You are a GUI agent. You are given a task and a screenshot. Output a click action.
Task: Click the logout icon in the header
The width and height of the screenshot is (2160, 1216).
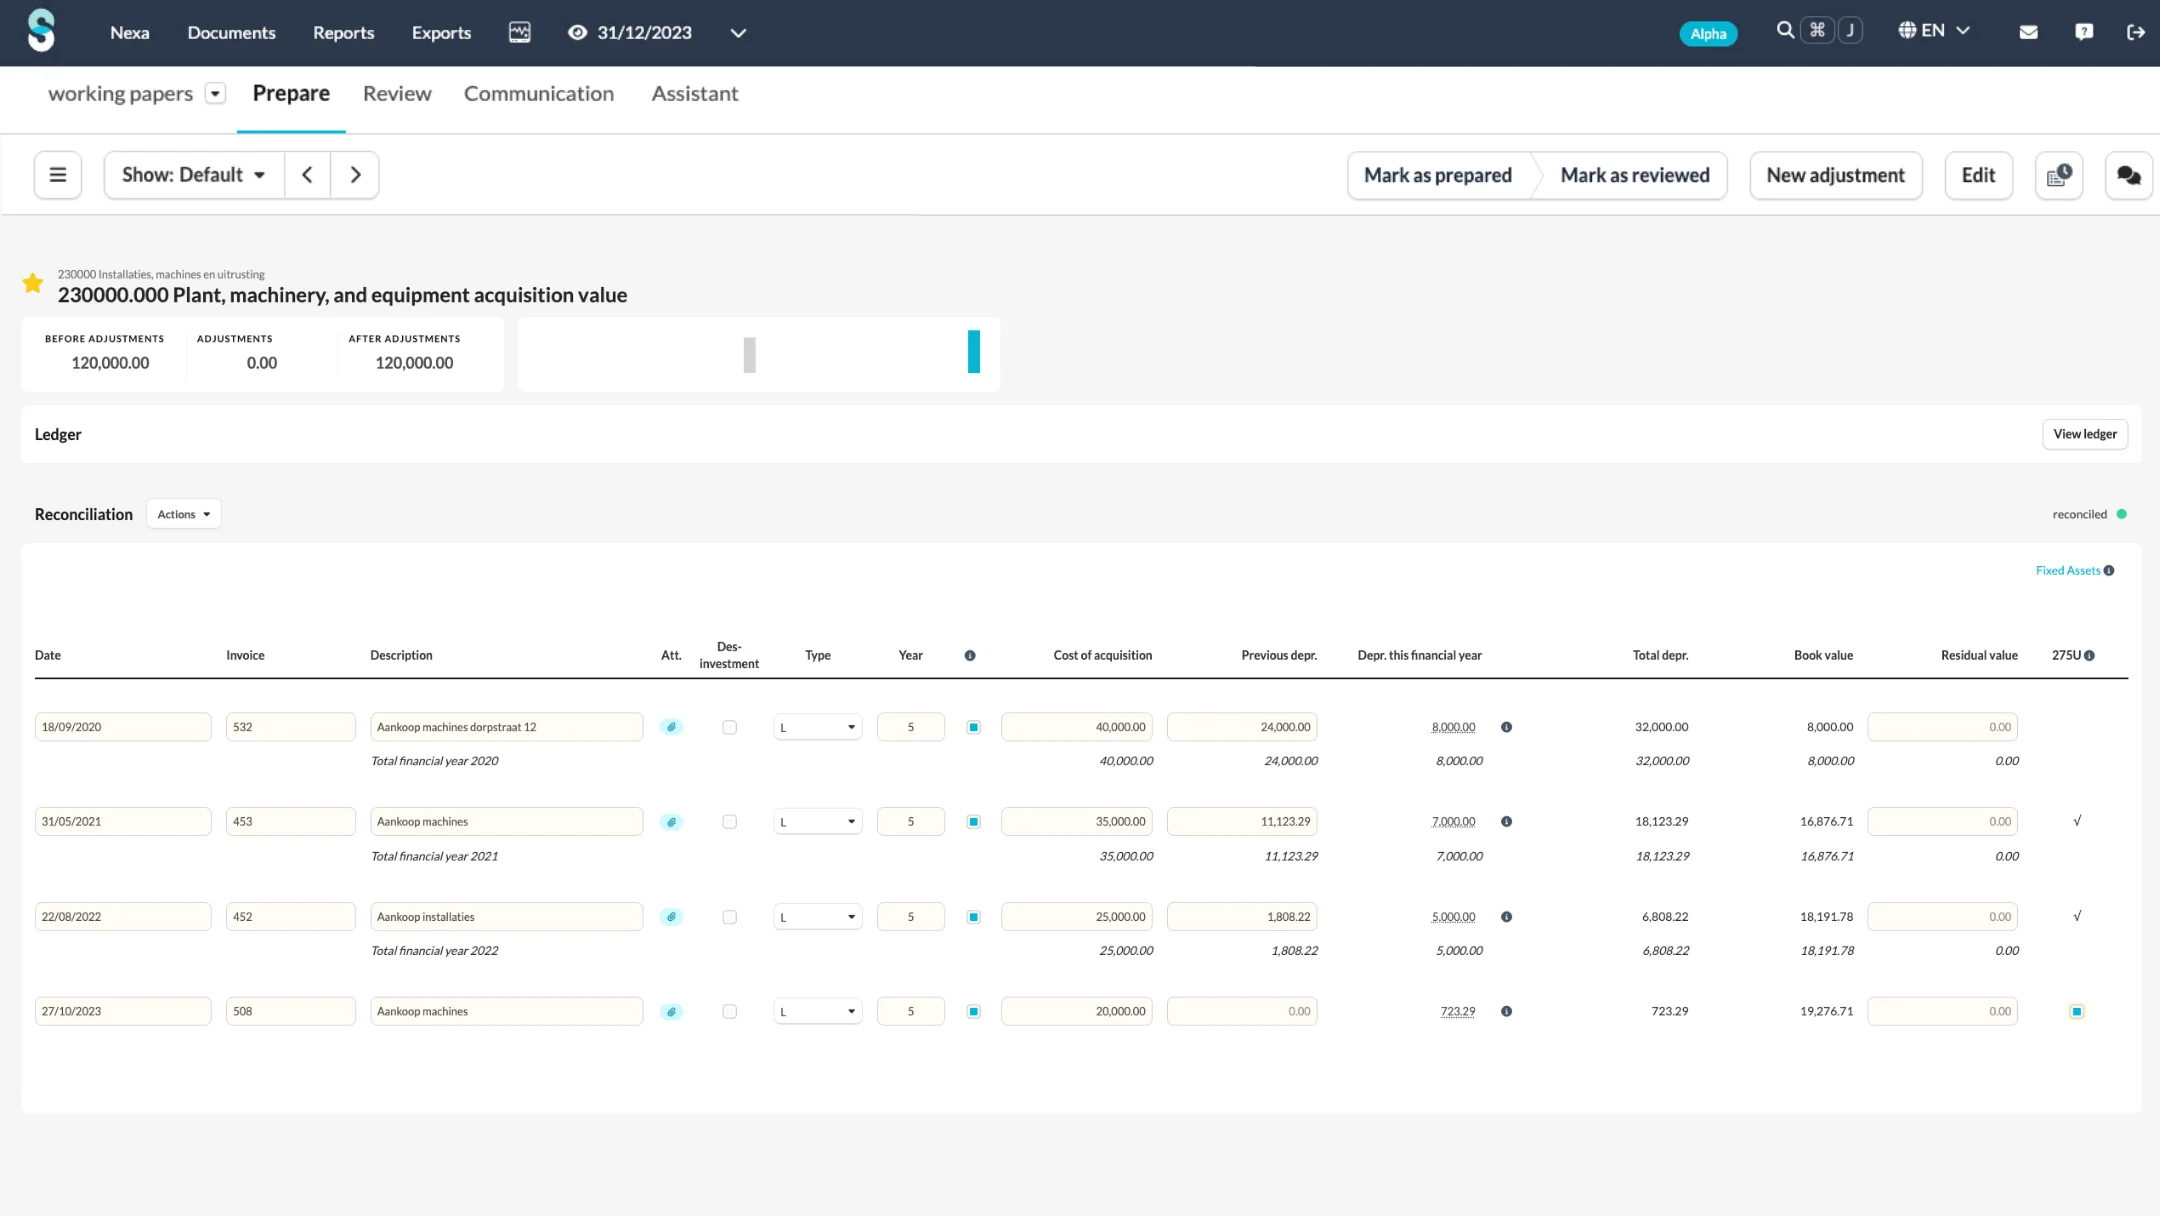pyautogui.click(x=2136, y=32)
